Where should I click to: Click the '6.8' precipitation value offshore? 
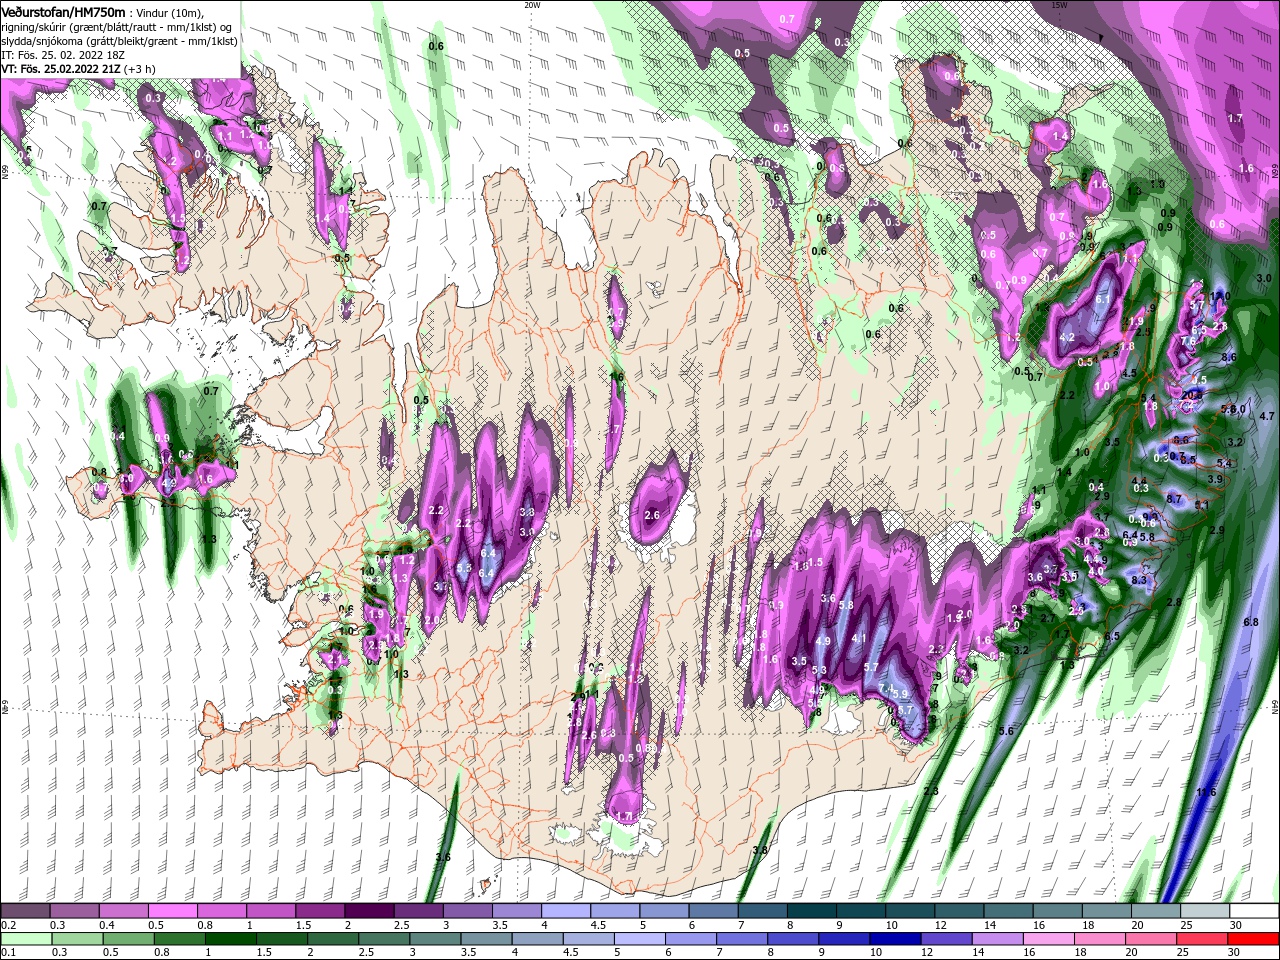[x=1250, y=622]
